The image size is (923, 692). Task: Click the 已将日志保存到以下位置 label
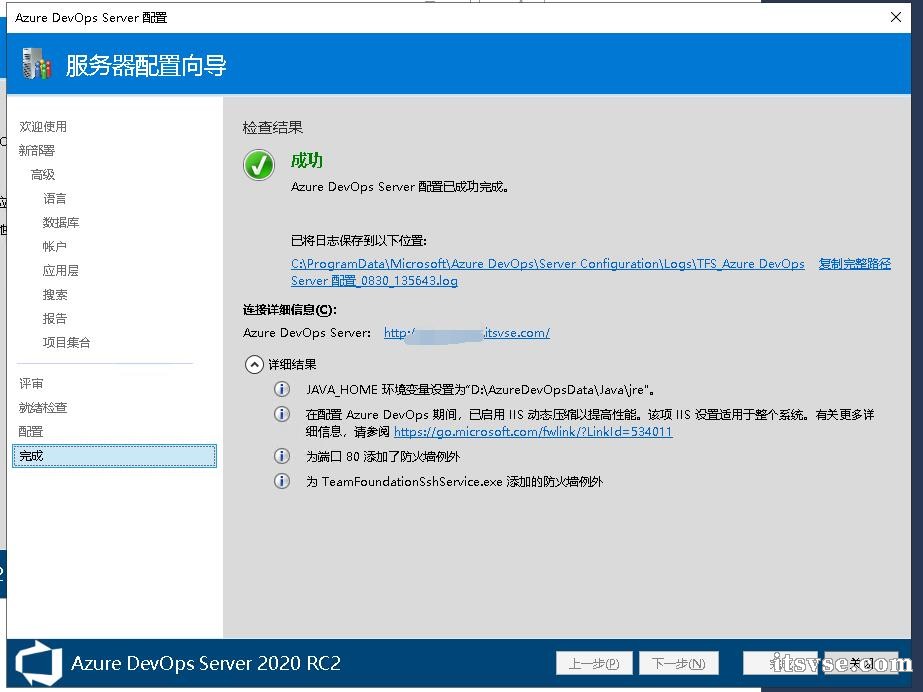359,241
